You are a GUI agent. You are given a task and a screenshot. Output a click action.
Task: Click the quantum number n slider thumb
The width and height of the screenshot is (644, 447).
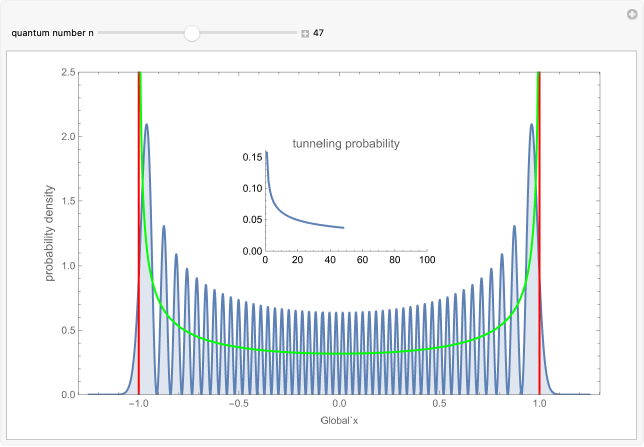click(x=192, y=33)
